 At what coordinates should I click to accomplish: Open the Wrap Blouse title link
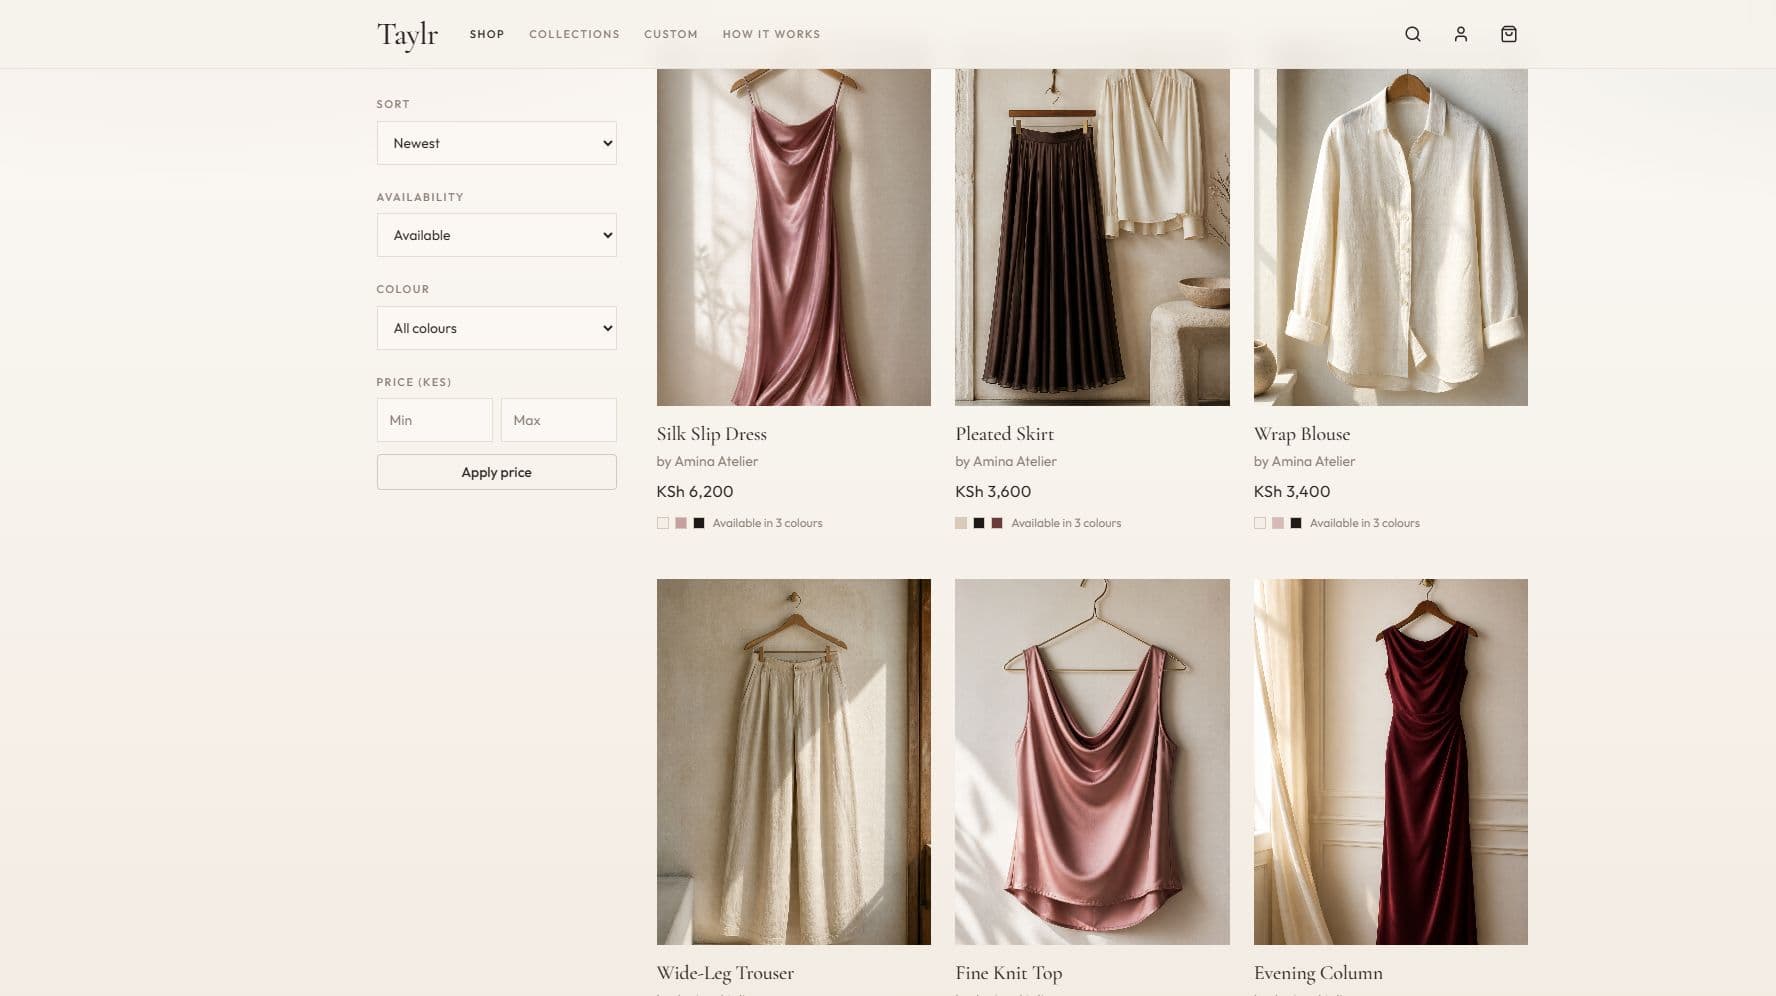(x=1301, y=434)
